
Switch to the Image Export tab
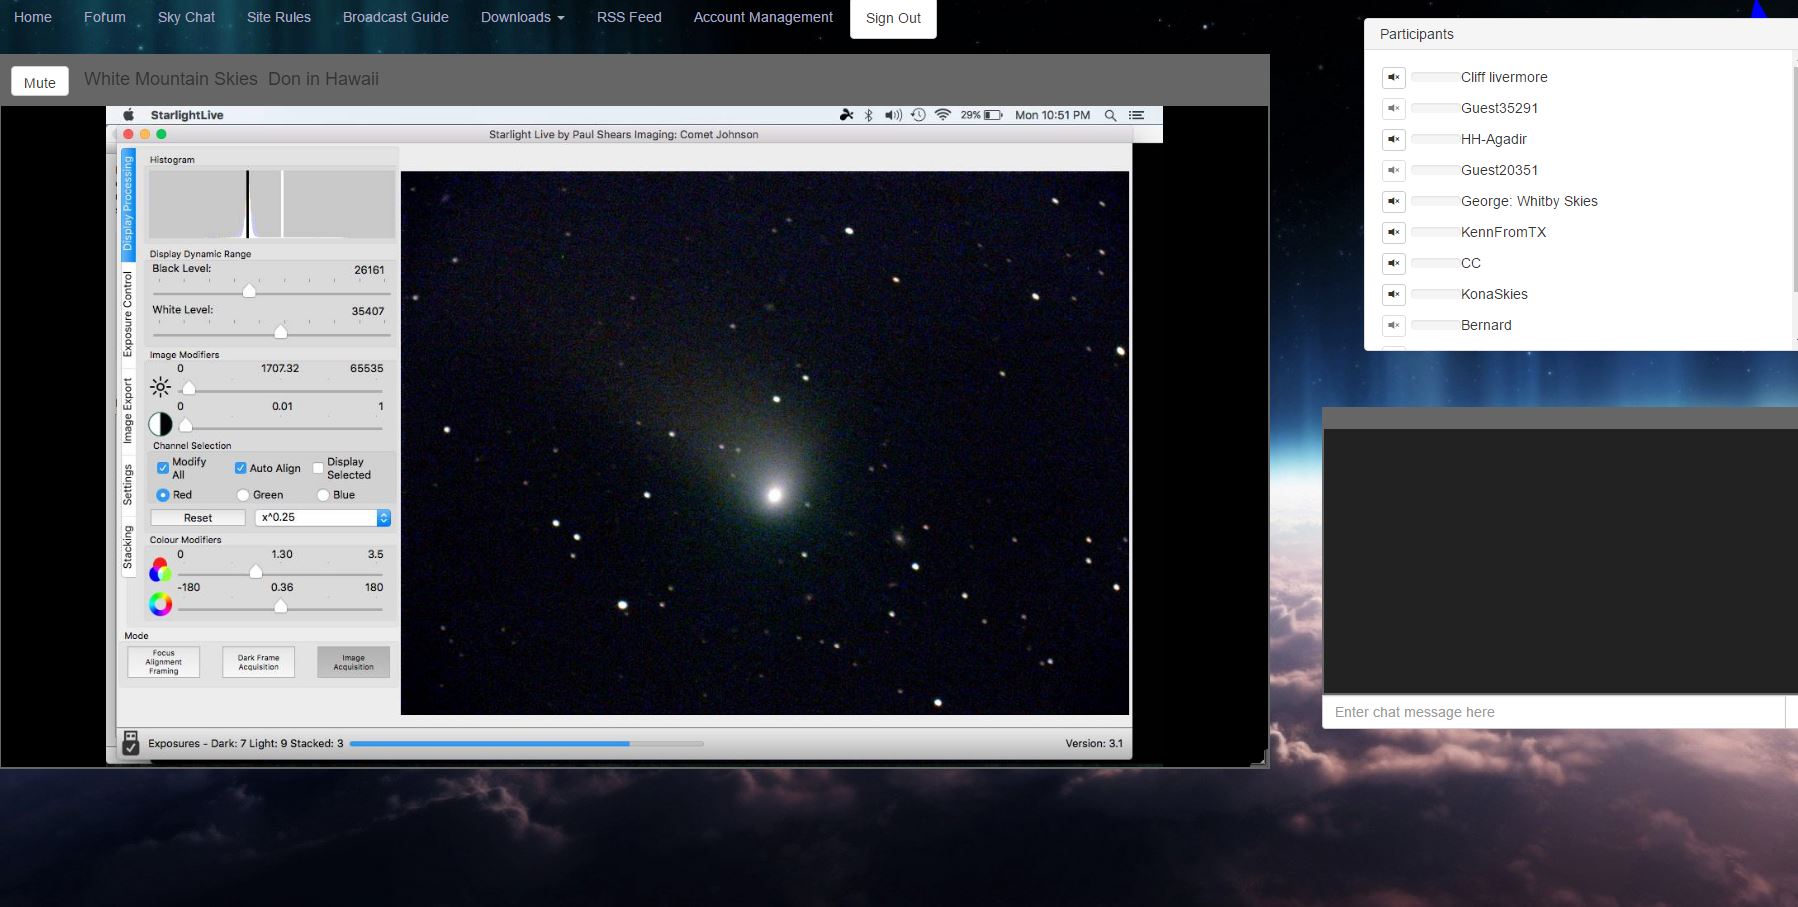[128, 410]
